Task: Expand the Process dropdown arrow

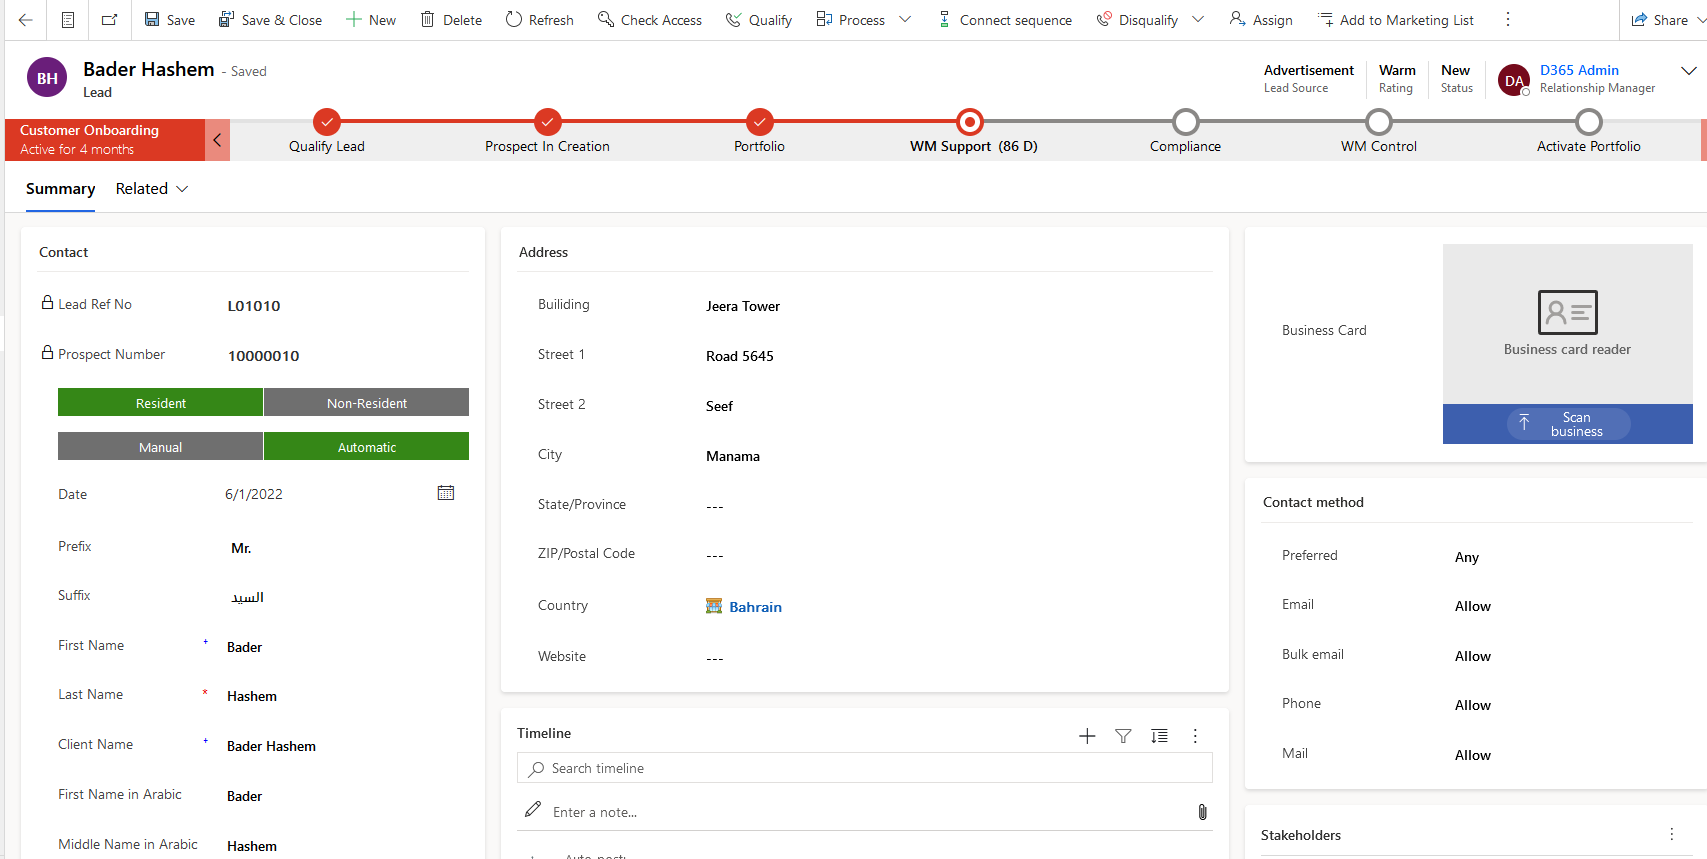Action: coord(905,20)
